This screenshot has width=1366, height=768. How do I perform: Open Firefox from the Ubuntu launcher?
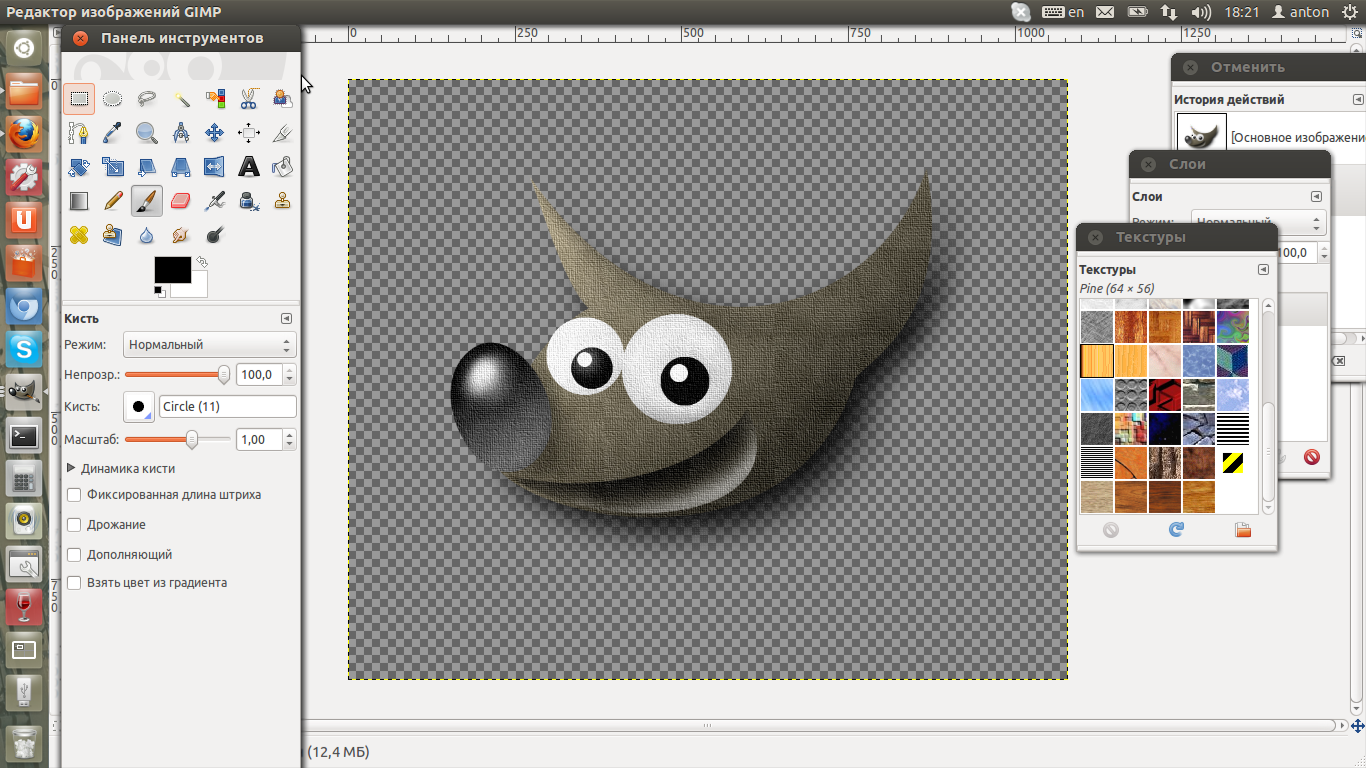tap(24, 133)
